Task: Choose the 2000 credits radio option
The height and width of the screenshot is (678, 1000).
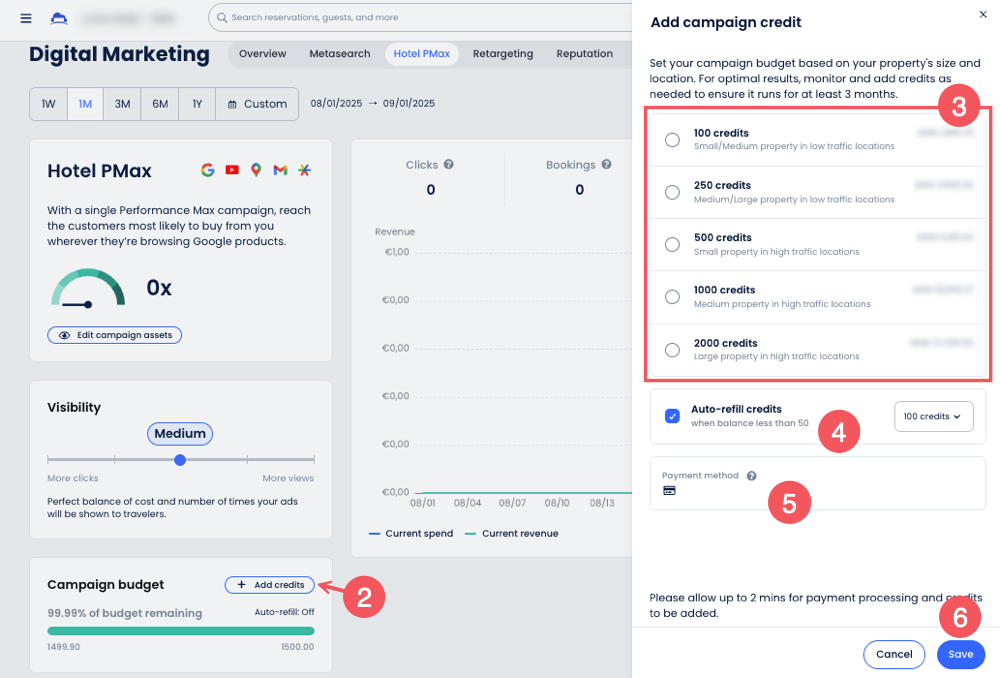Action: pyautogui.click(x=672, y=349)
